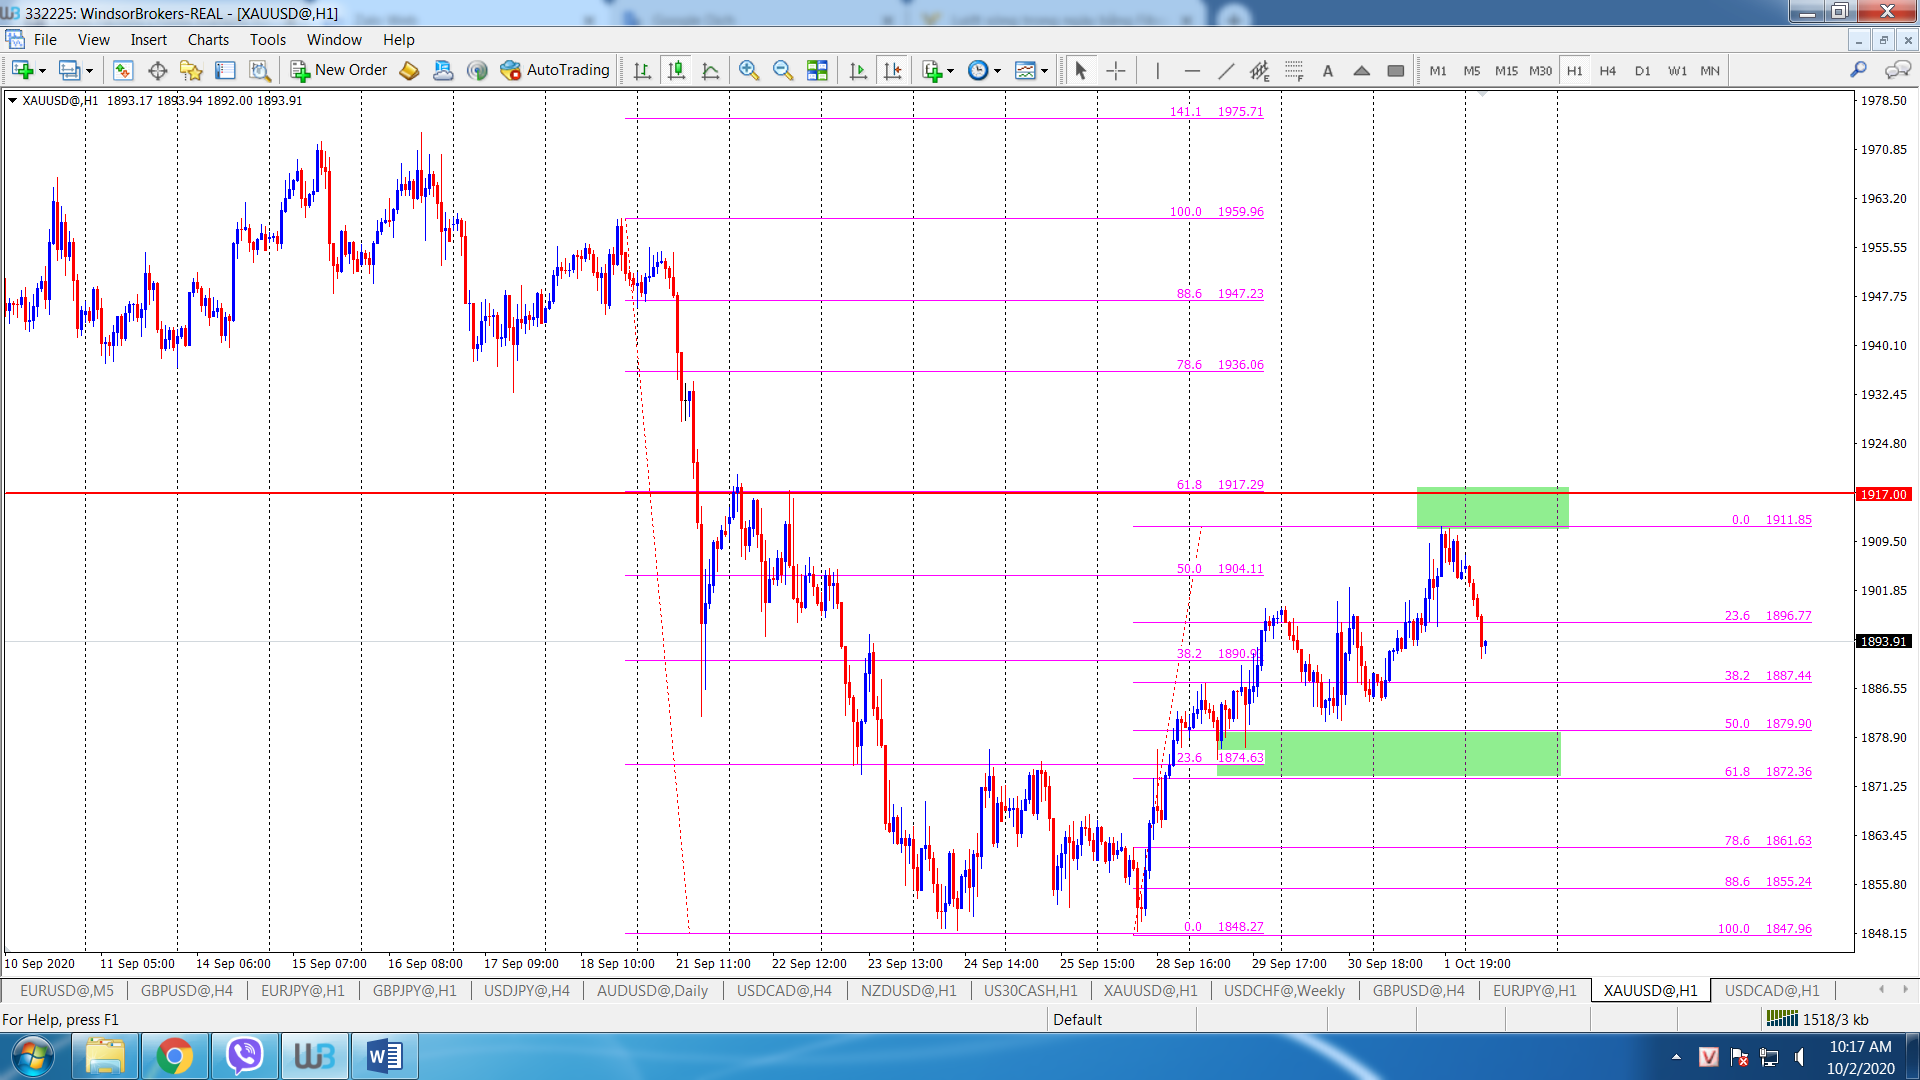
Task: Open the Market Watch window
Action: (x=123, y=70)
